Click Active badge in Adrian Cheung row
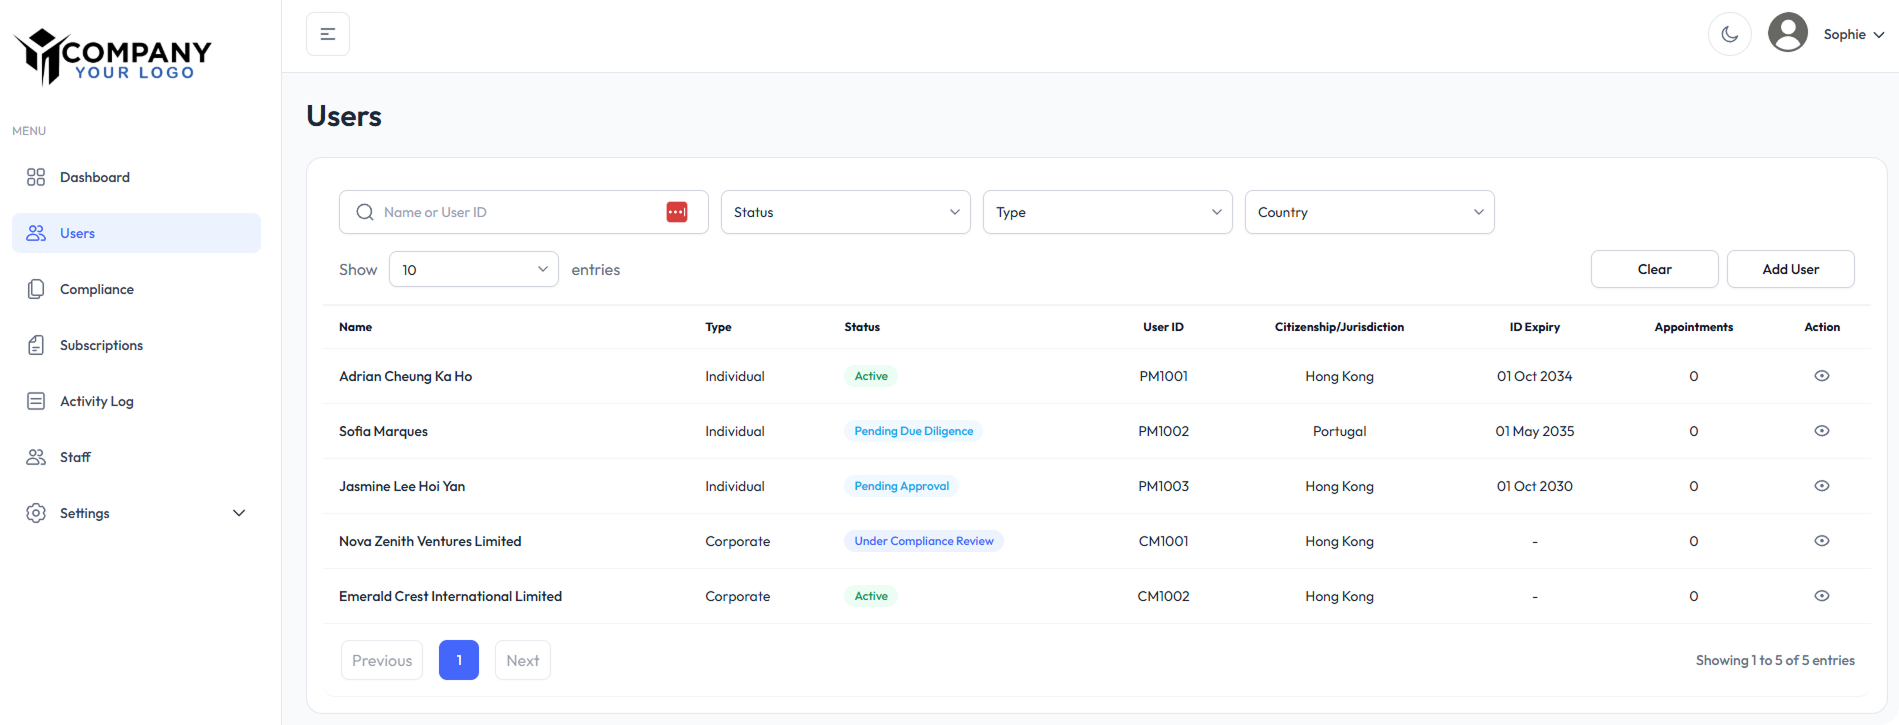The height and width of the screenshot is (725, 1899). tap(871, 376)
